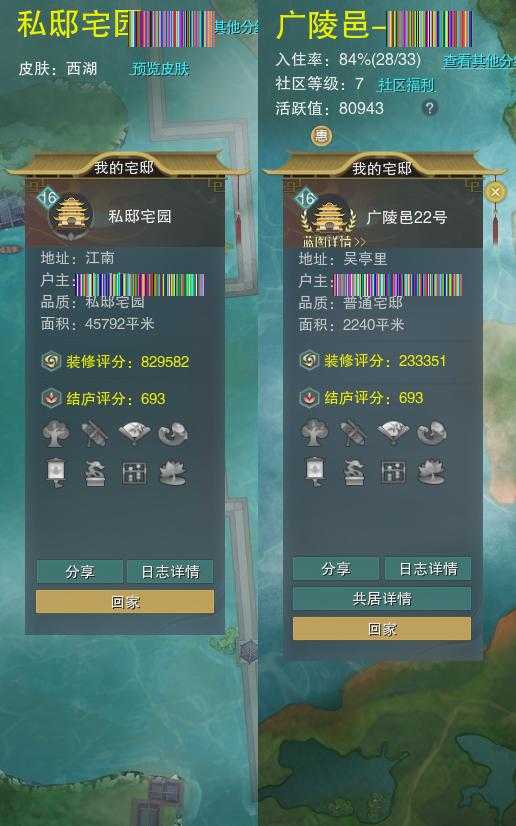This screenshot has height=826, width=516.
Task: Click the tree icon in 私邸宅园 panel
Action: point(56,434)
